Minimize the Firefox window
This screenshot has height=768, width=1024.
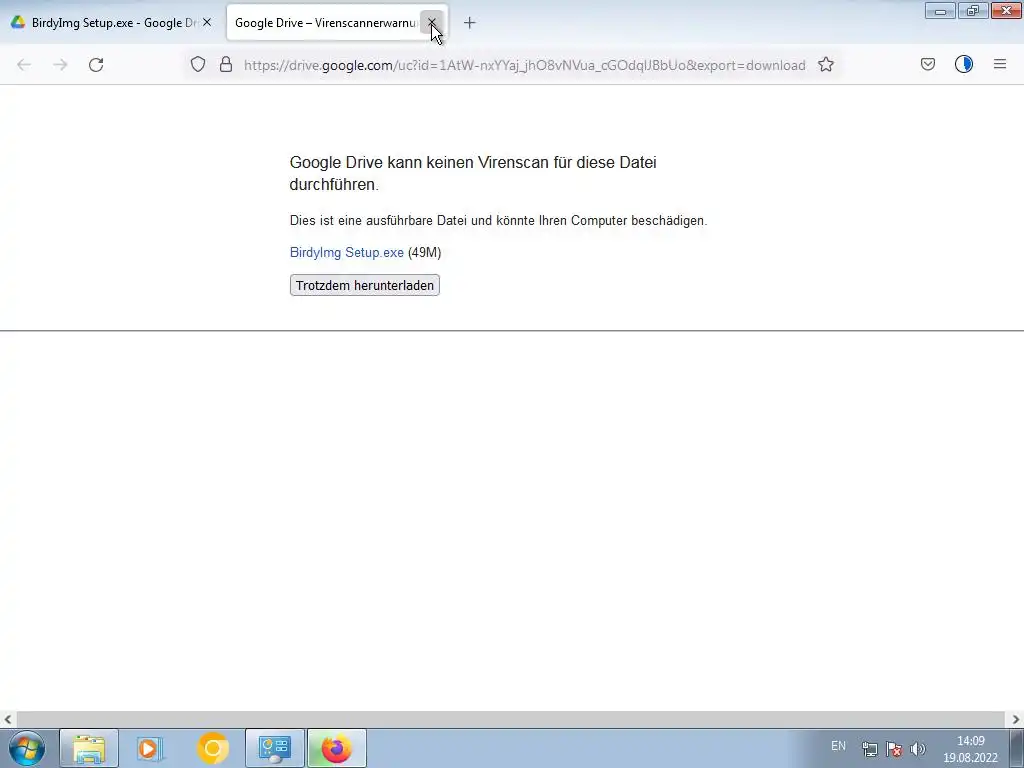click(x=940, y=11)
